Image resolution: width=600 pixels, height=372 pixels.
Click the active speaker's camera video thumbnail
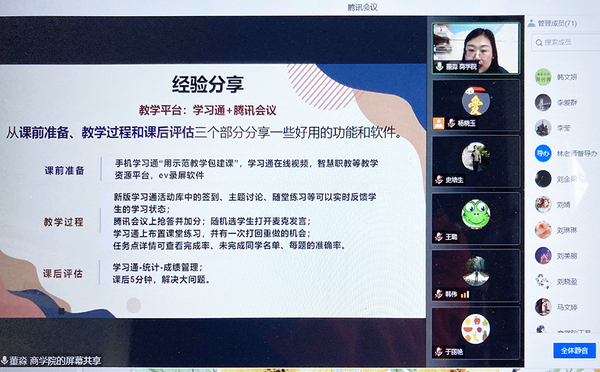click(x=476, y=48)
